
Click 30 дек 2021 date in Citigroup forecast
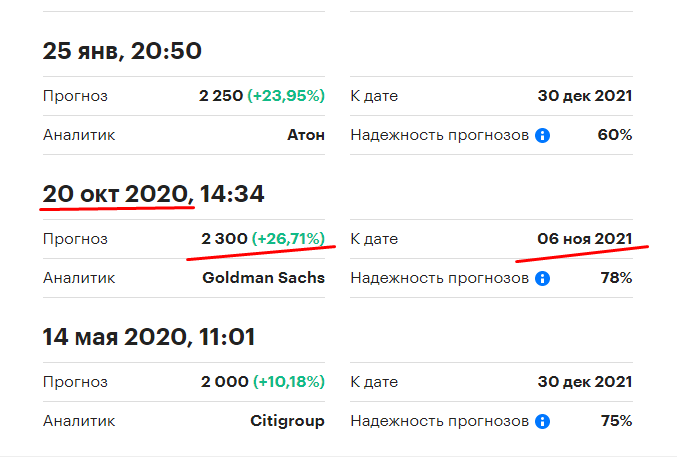coord(585,382)
